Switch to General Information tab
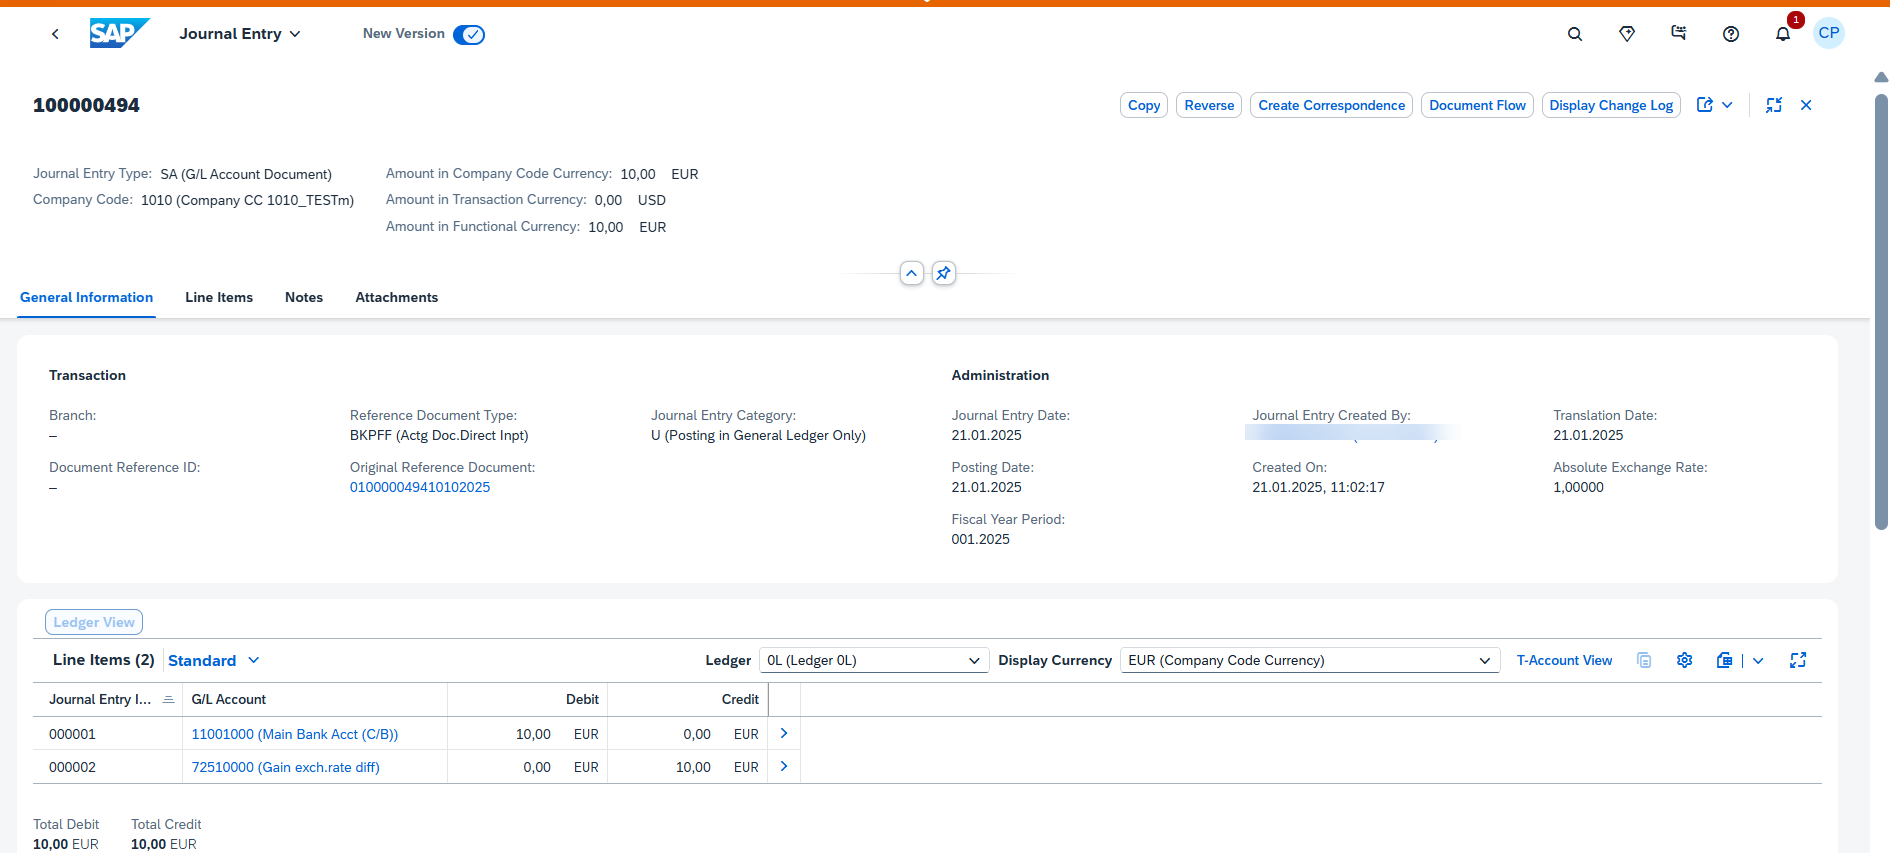The image size is (1890, 853). 86,298
